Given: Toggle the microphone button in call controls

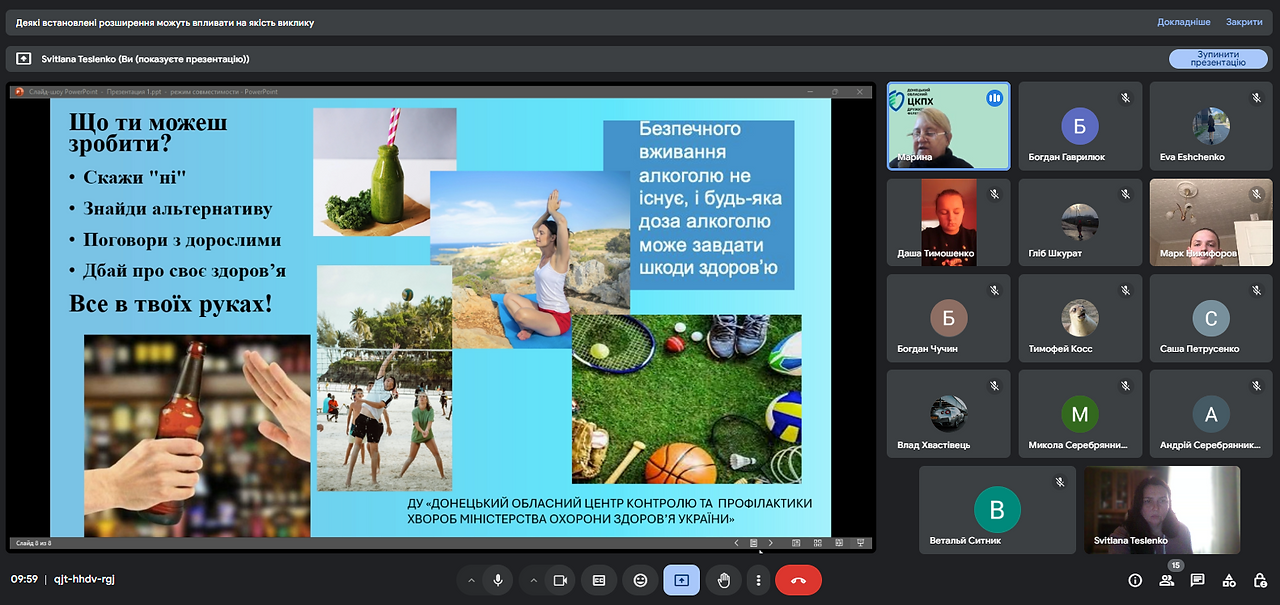Looking at the screenshot, I should point(498,580).
